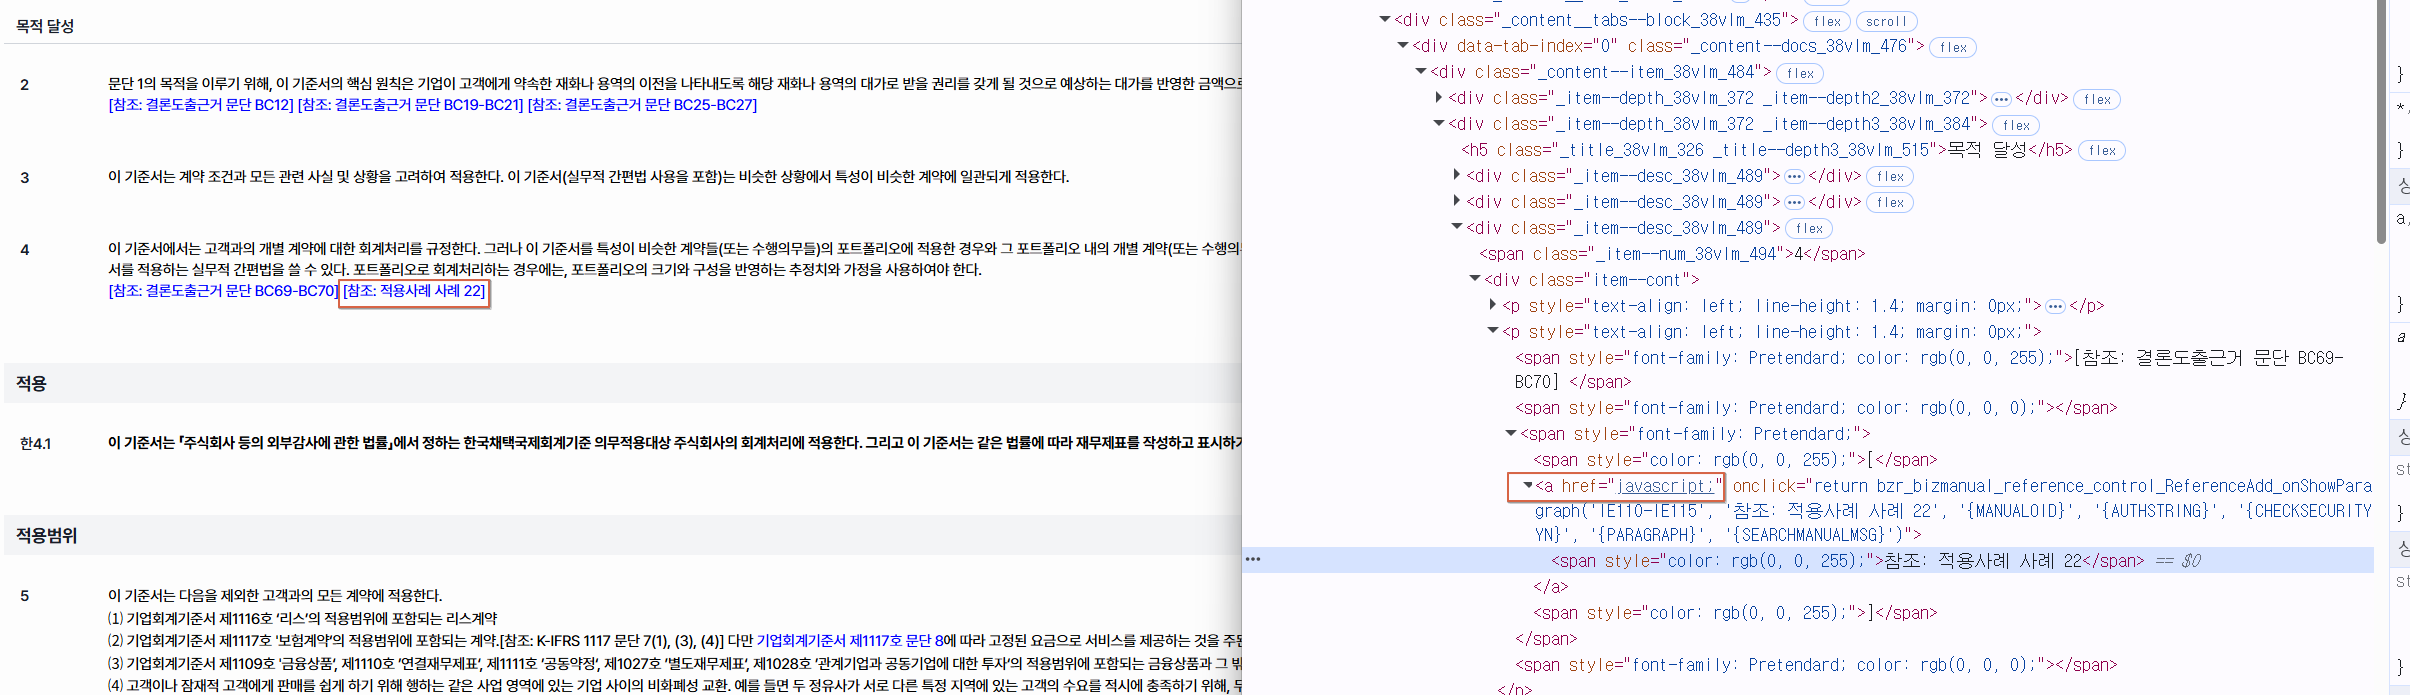
Task: Toggle flex badge beside _content--item_38vlm_484 div
Action: 1801,73
